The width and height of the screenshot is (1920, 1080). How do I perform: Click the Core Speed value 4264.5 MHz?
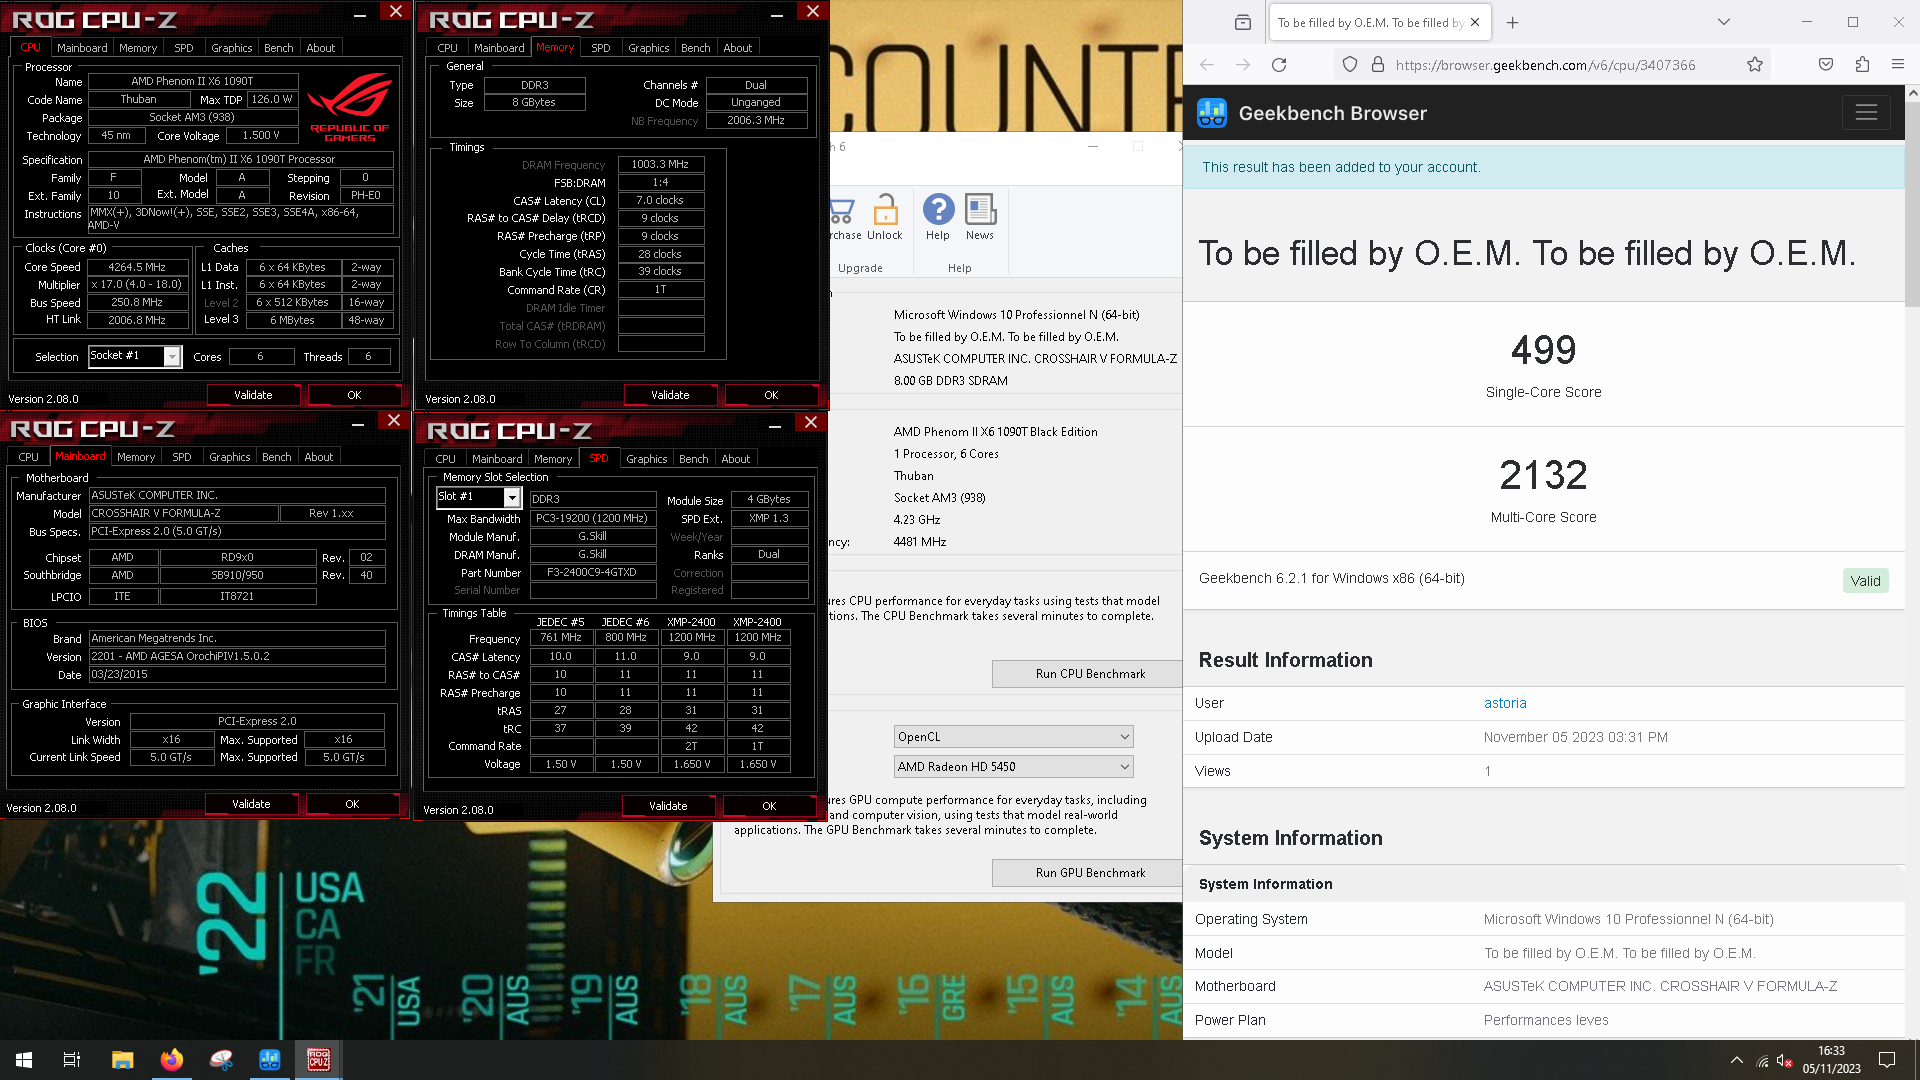[138, 267]
